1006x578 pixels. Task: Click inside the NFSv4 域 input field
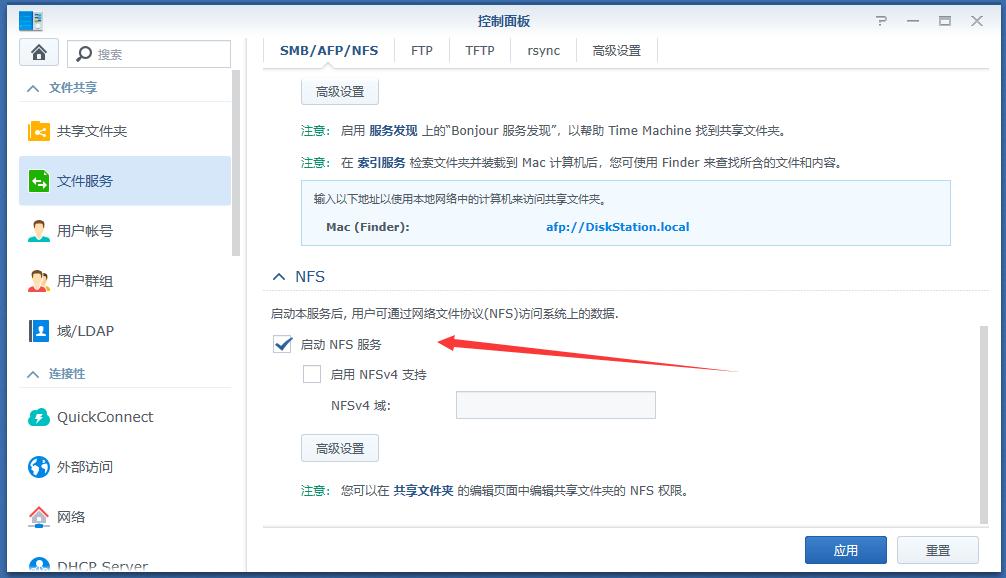click(555, 404)
